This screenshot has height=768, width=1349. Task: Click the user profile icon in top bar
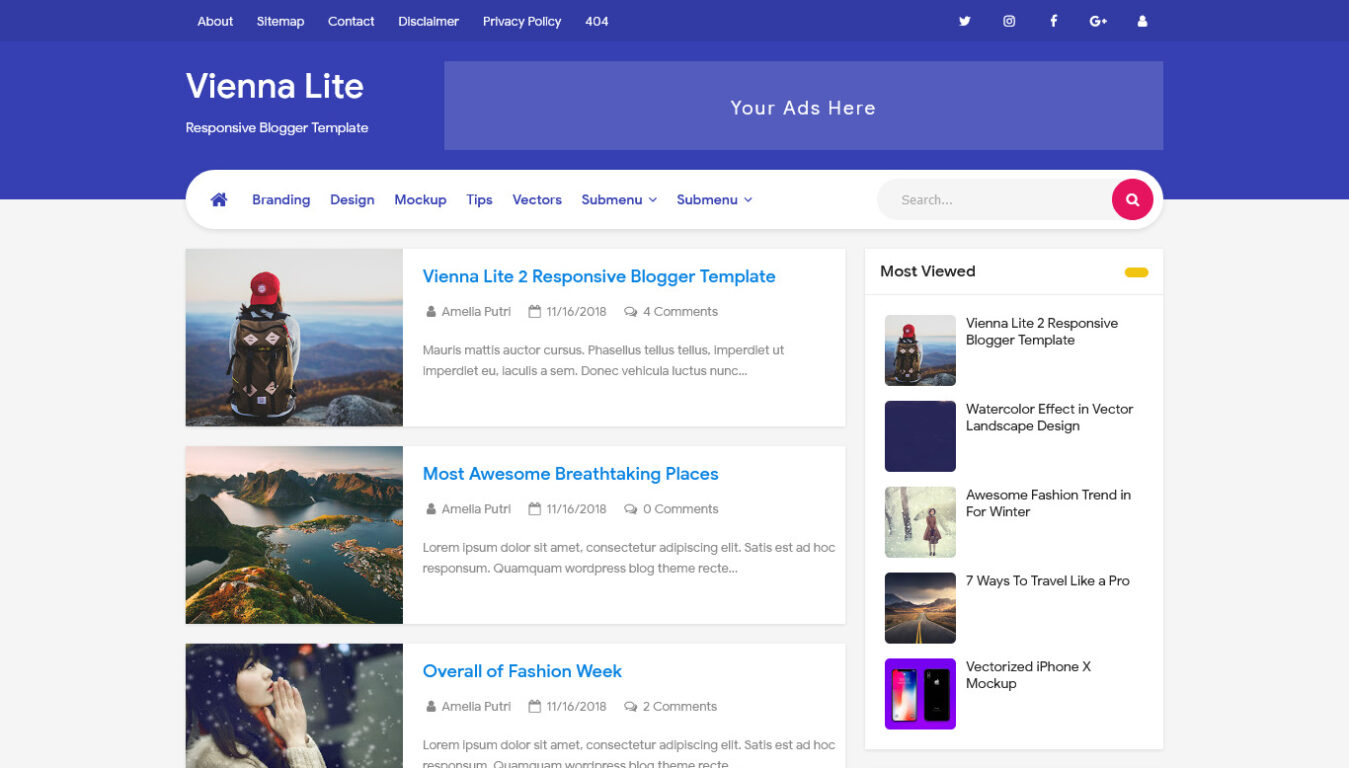(1142, 21)
